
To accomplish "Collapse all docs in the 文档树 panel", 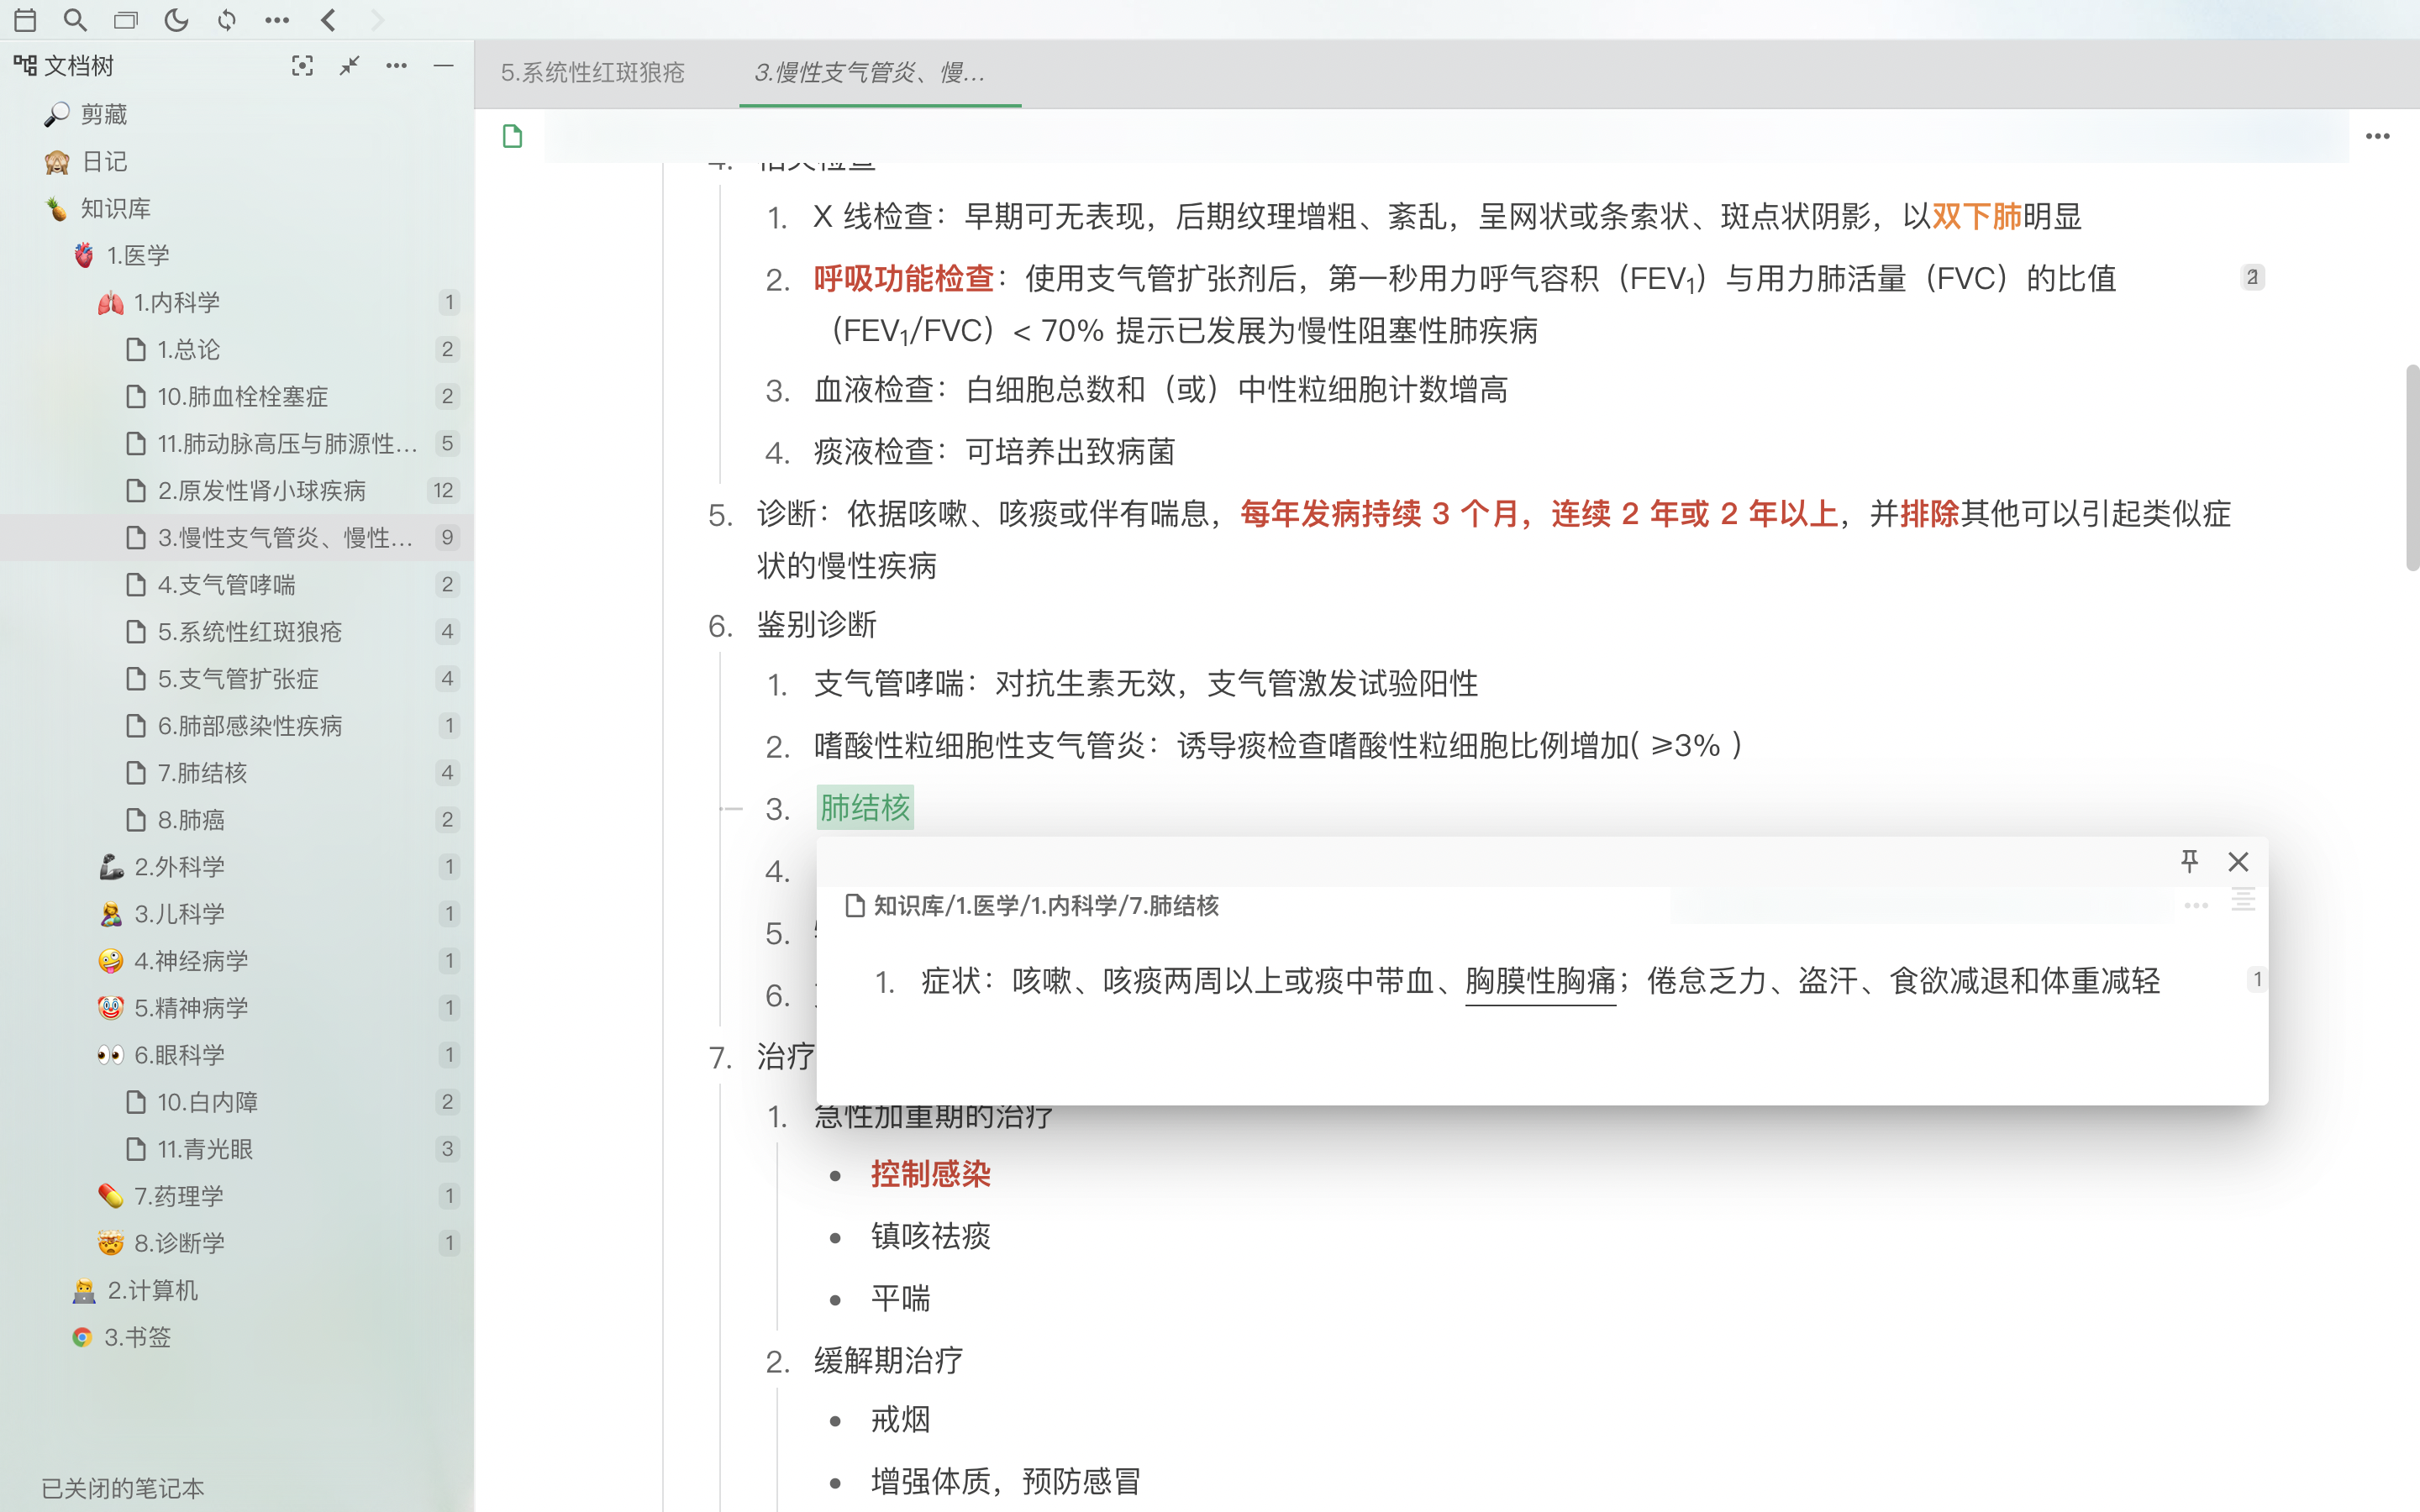I will [349, 66].
